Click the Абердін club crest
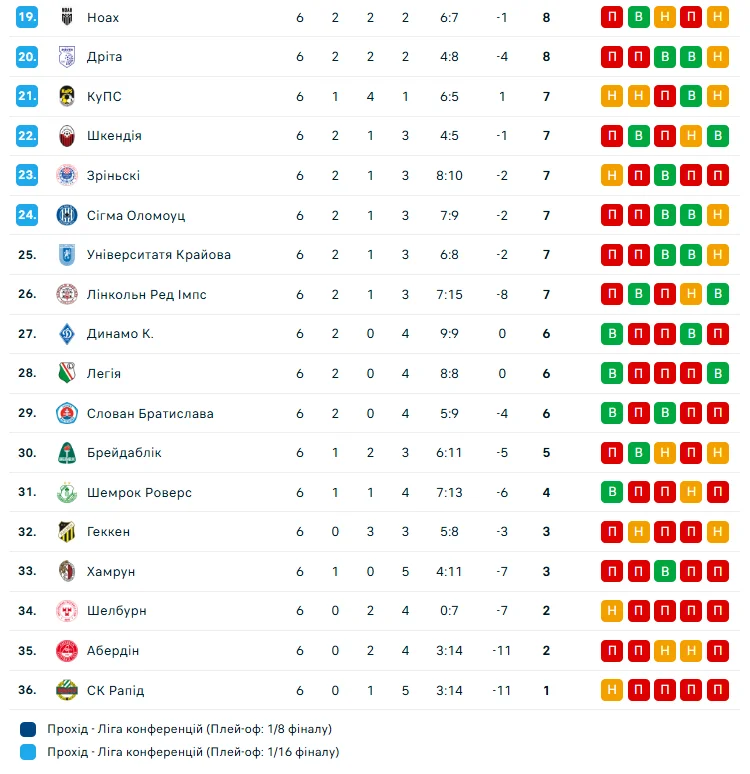The height and width of the screenshot is (774, 750). point(67,651)
